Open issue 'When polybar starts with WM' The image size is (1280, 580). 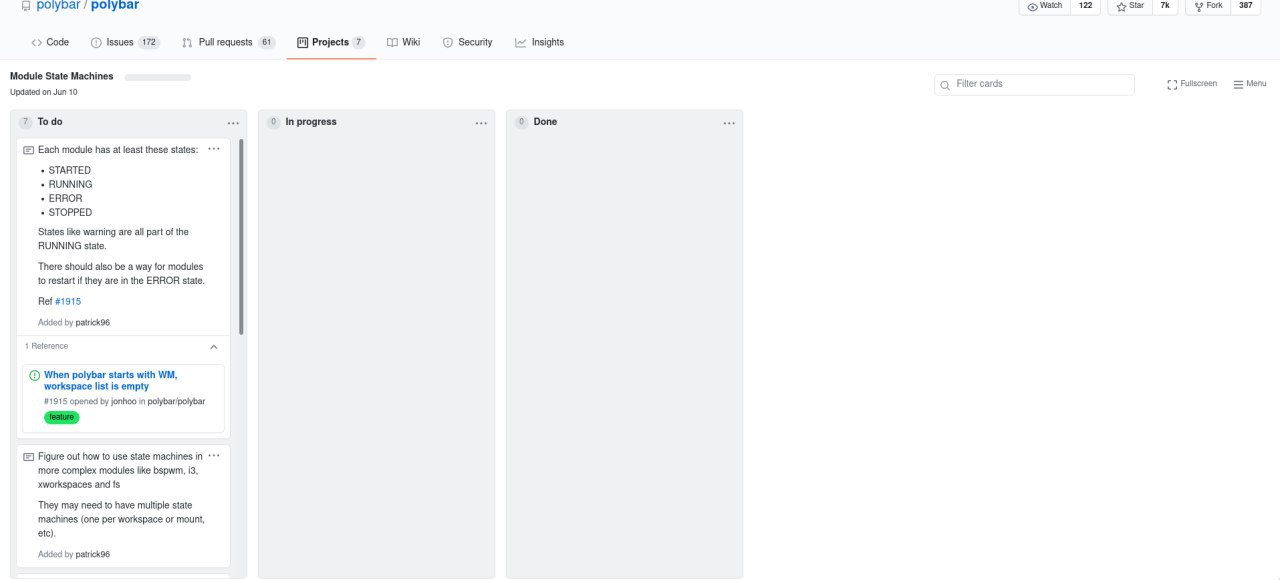tap(110, 380)
